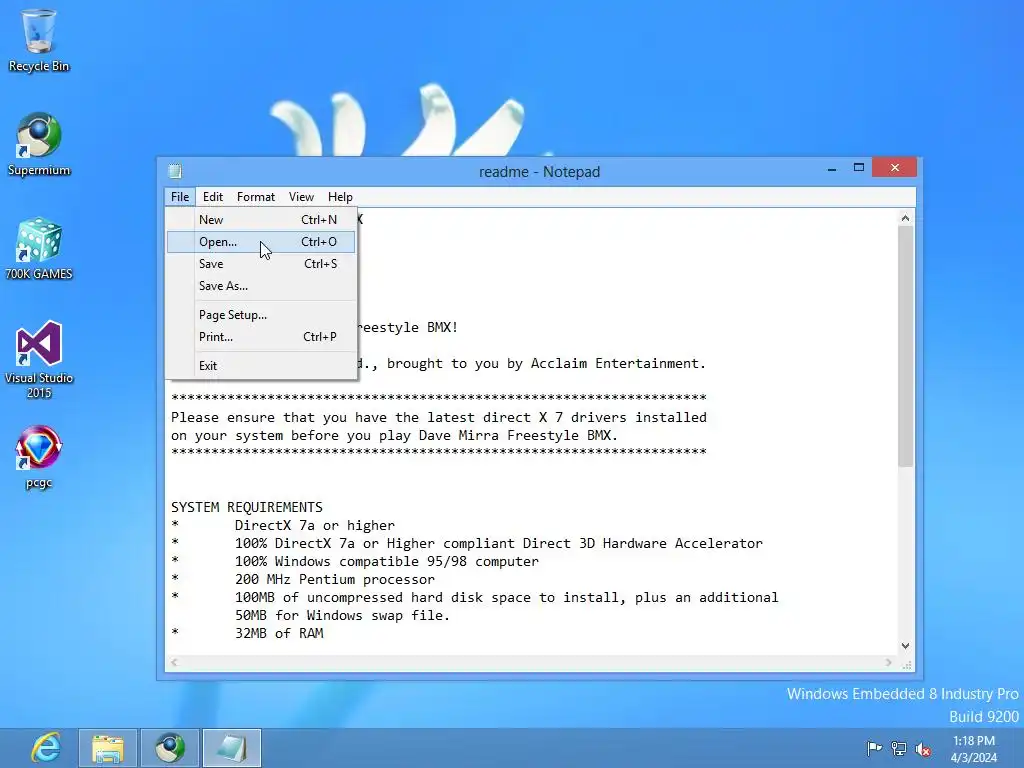Open File Explorer from the taskbar
1024x768 pixels.
pos(108,748)
